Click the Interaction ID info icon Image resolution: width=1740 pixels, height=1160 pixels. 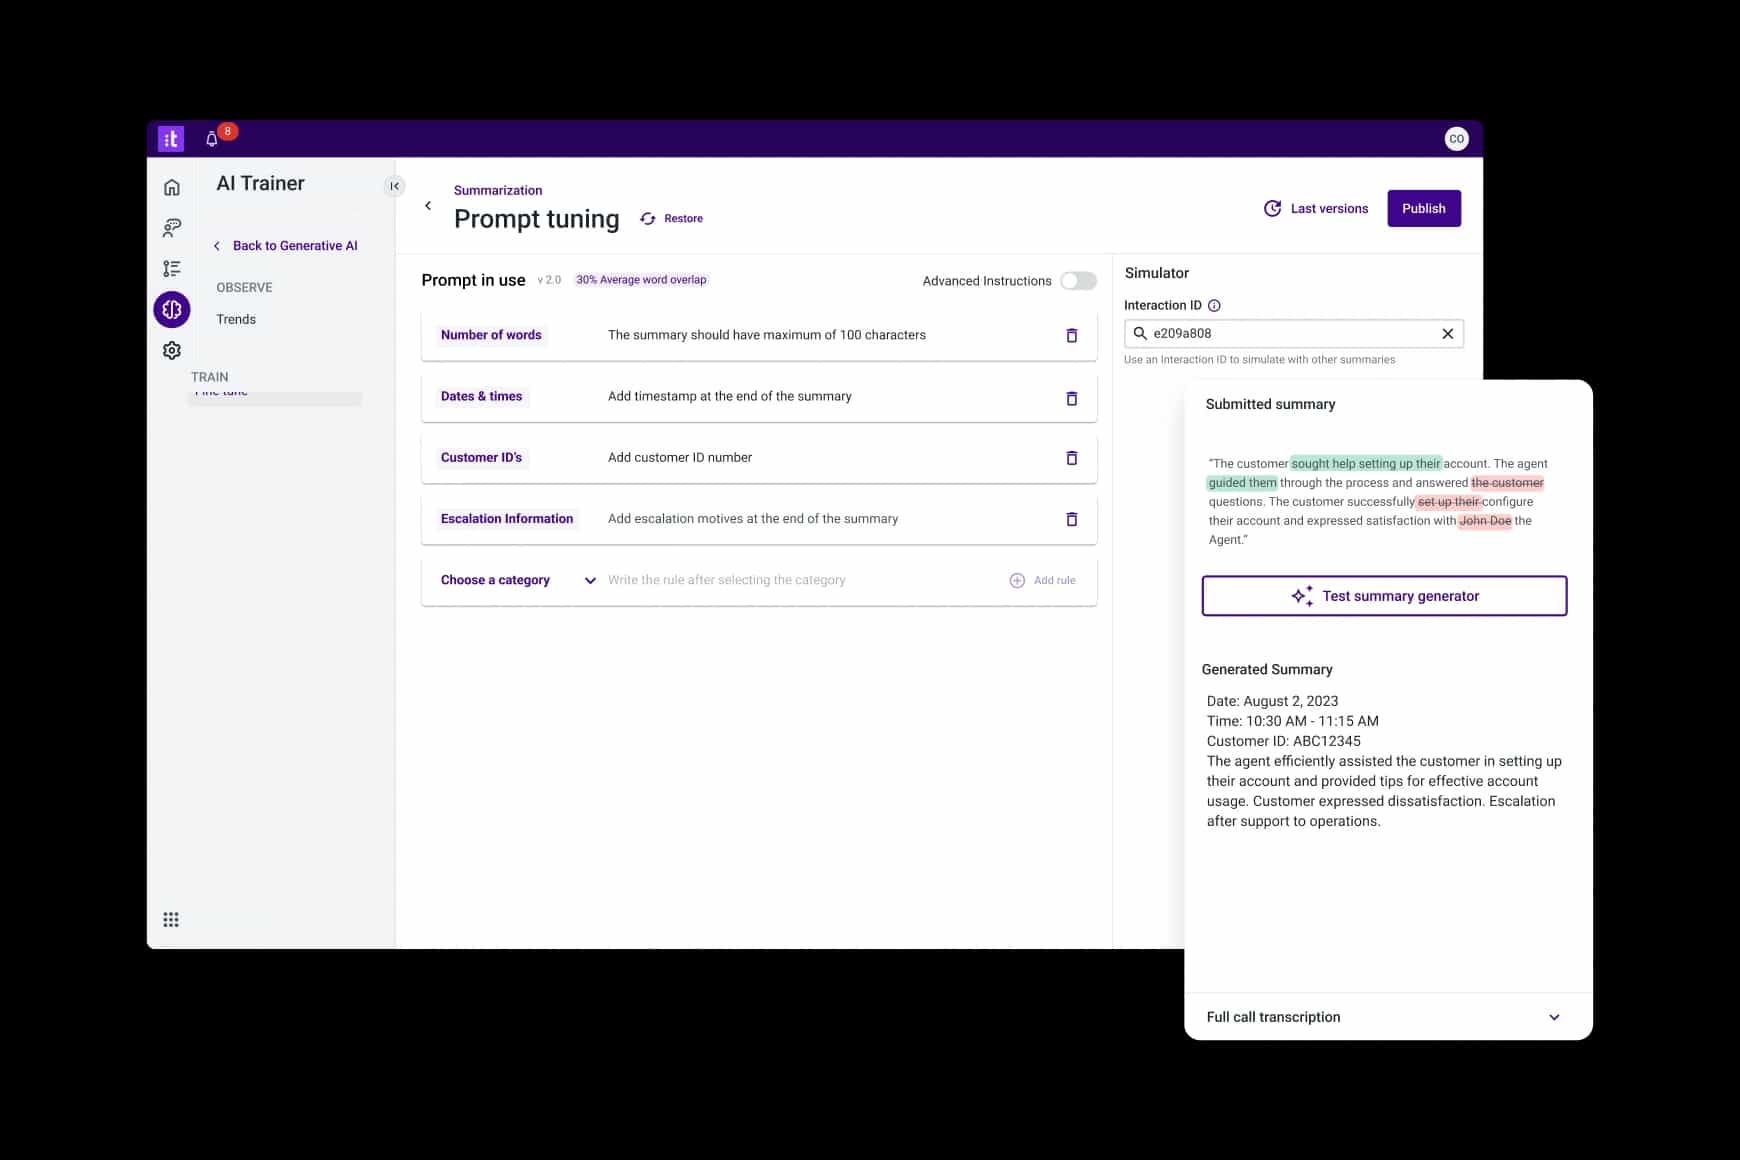1214,306
